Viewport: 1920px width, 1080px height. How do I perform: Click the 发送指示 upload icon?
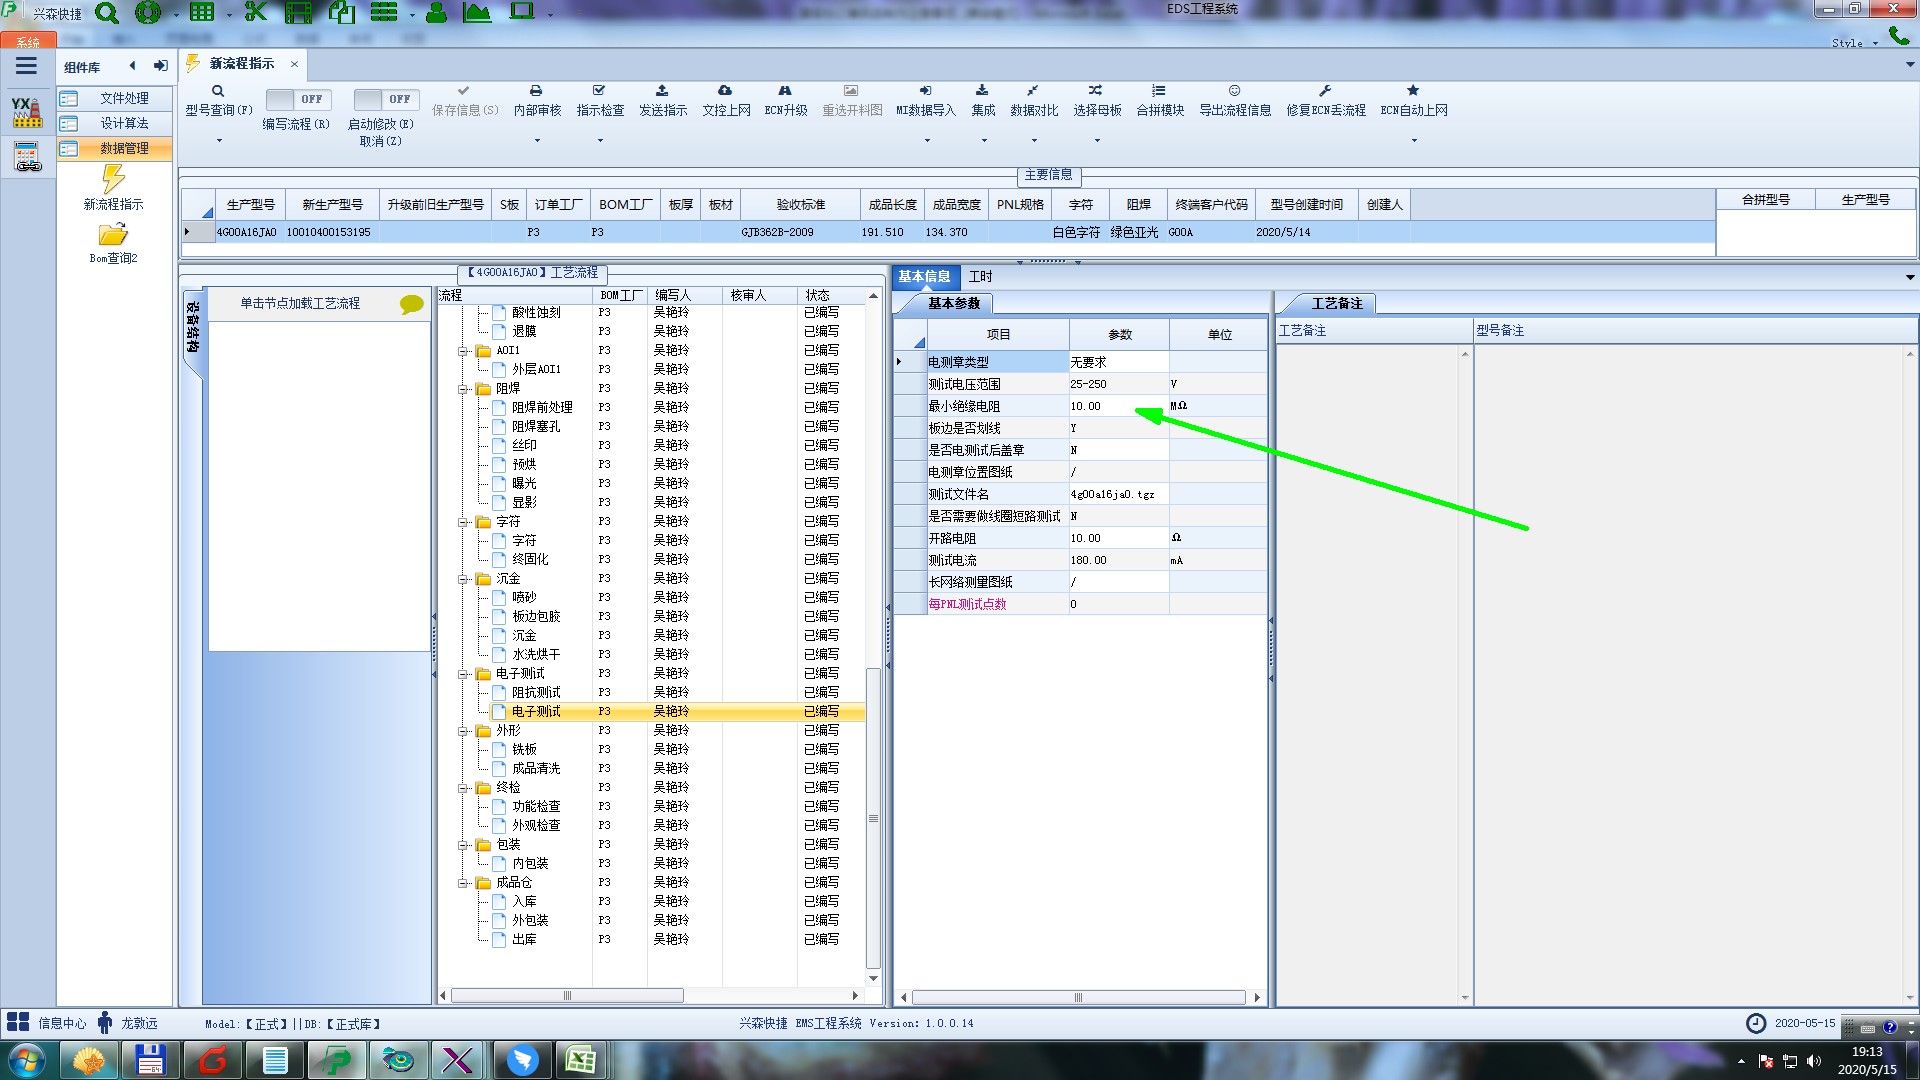coord(662,91)
